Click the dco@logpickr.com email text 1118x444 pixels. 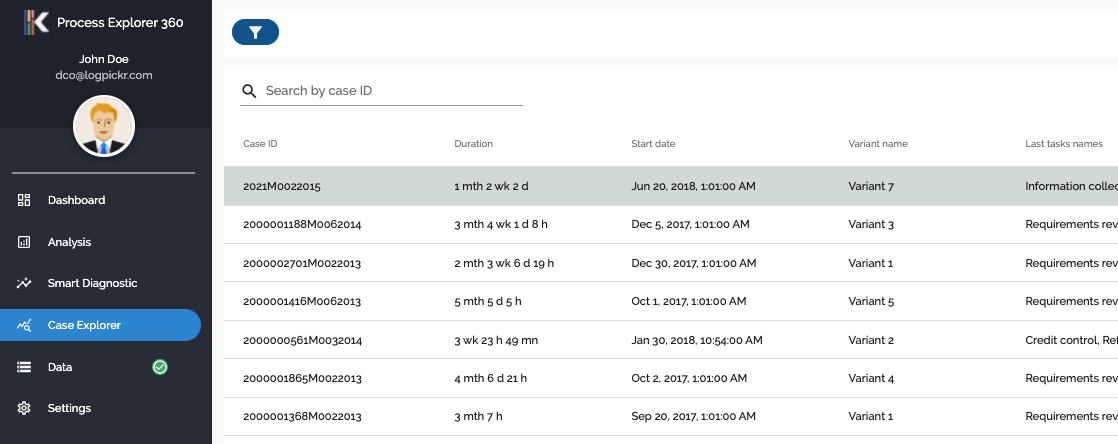click(x=104, y=75)
